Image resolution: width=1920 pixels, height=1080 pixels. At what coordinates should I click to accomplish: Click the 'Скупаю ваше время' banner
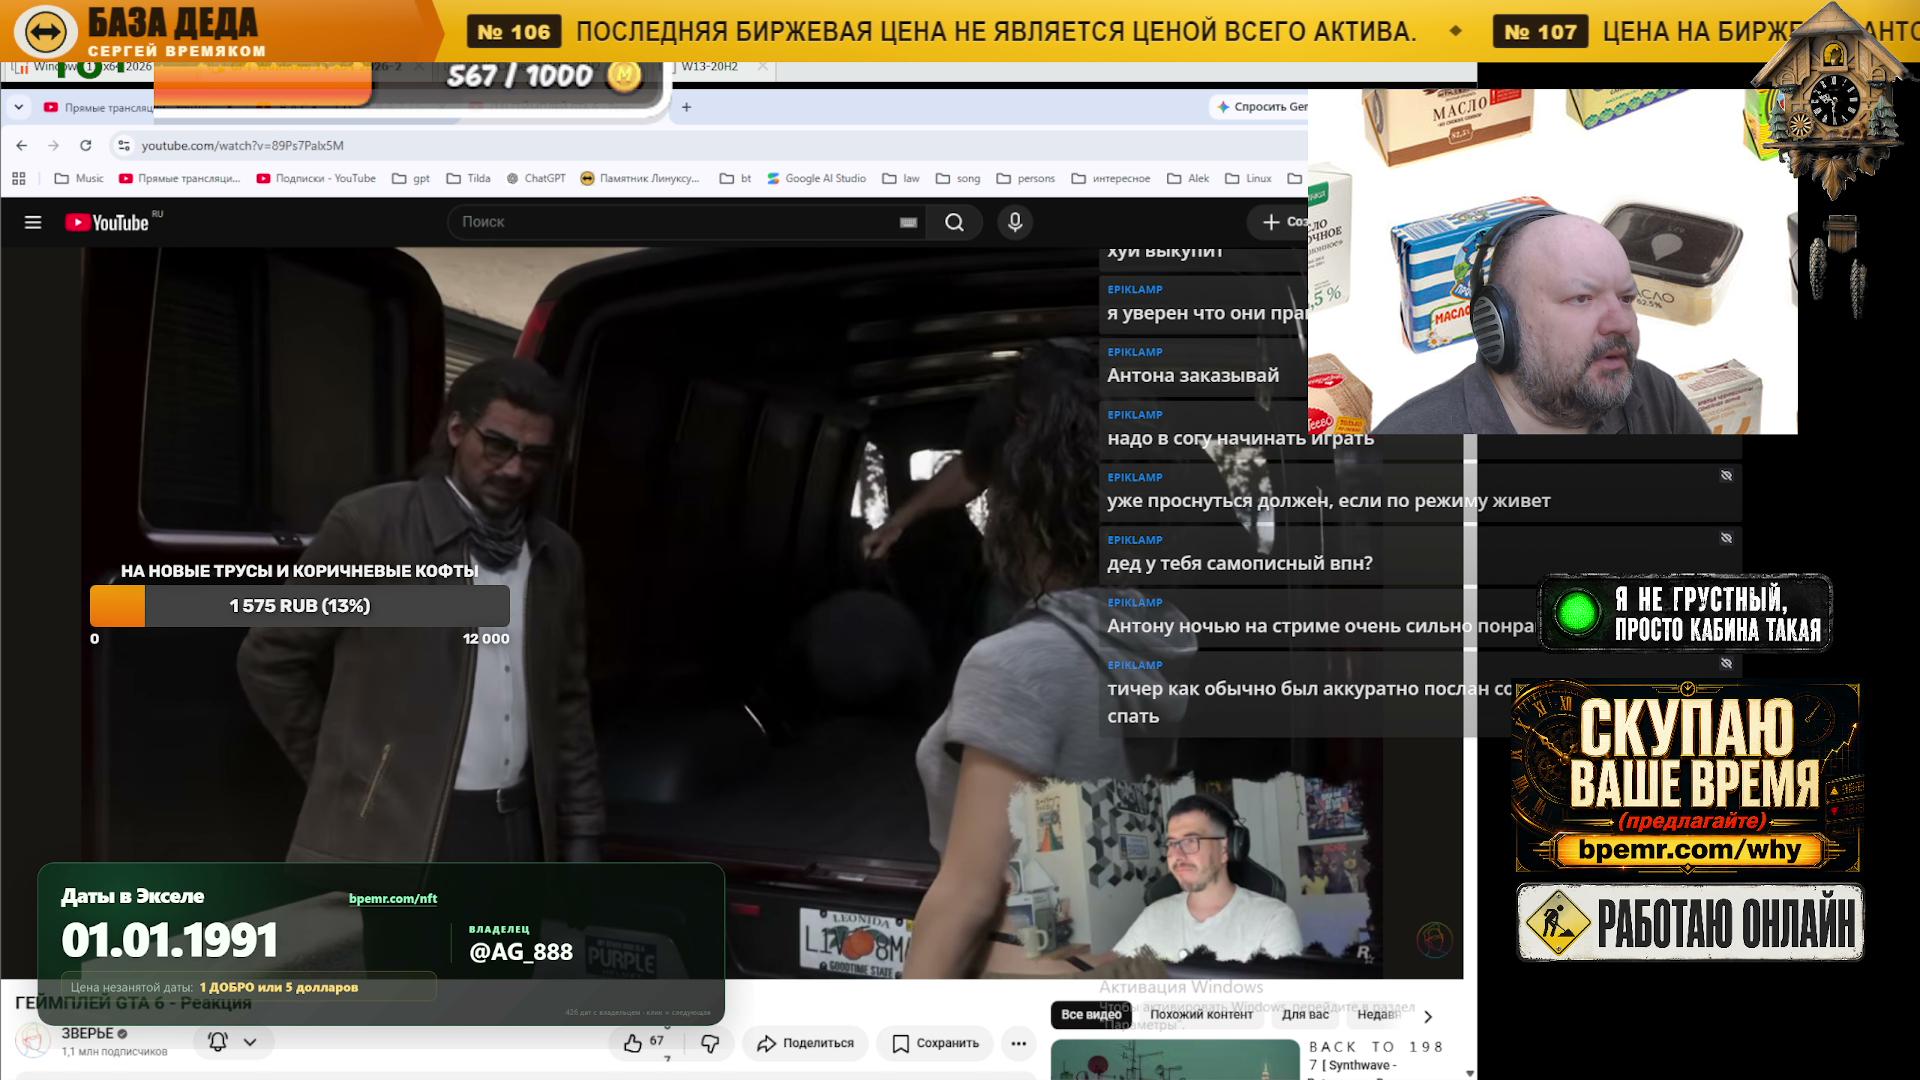point(1687,776)
